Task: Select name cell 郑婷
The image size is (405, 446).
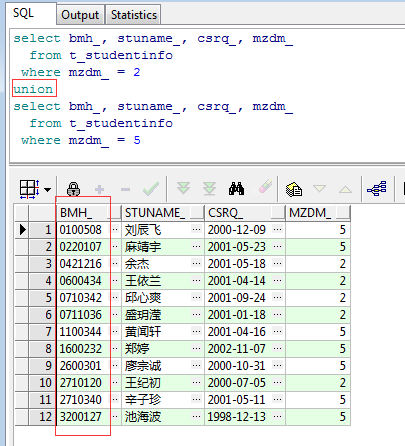Action: (156, 349)
